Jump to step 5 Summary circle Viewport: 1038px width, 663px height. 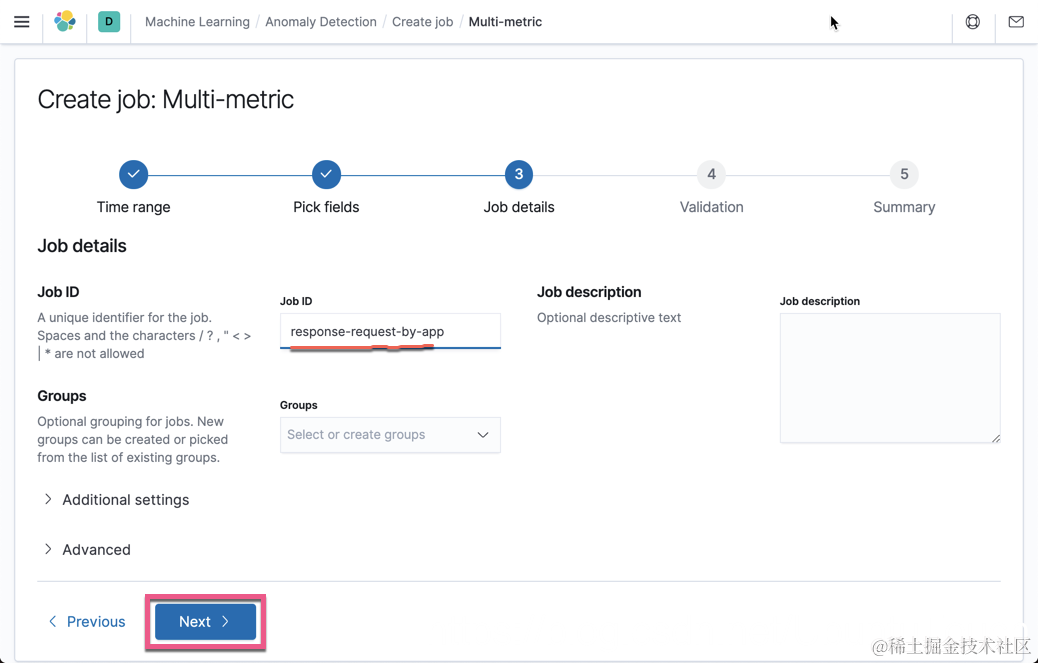tap(904, 175)
